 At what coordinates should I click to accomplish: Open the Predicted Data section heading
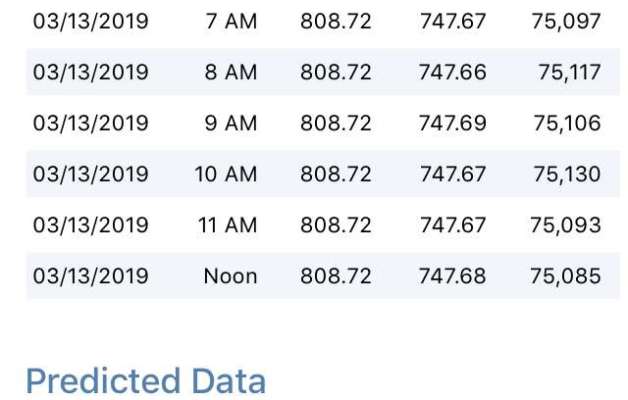coord(146,381)
